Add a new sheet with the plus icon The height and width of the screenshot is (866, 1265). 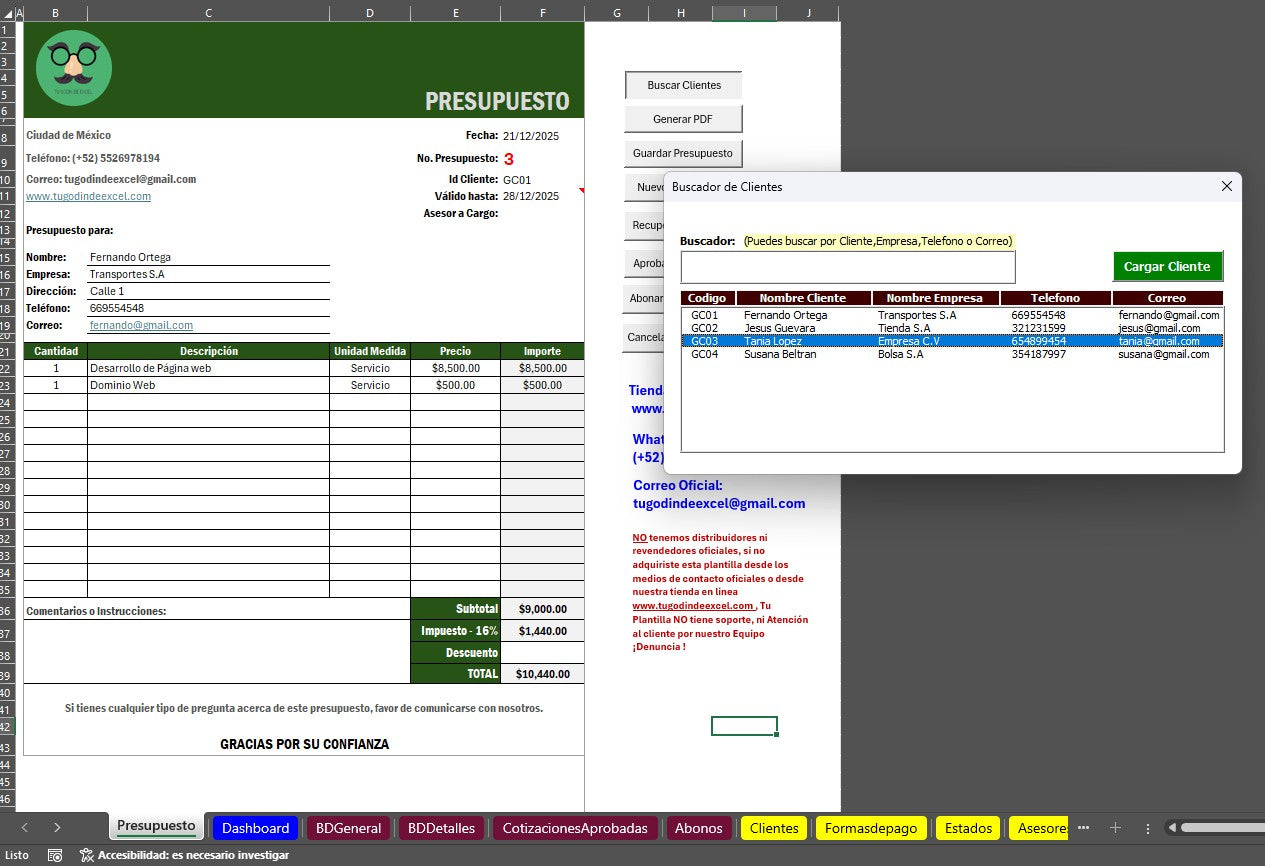point(1114,828)
